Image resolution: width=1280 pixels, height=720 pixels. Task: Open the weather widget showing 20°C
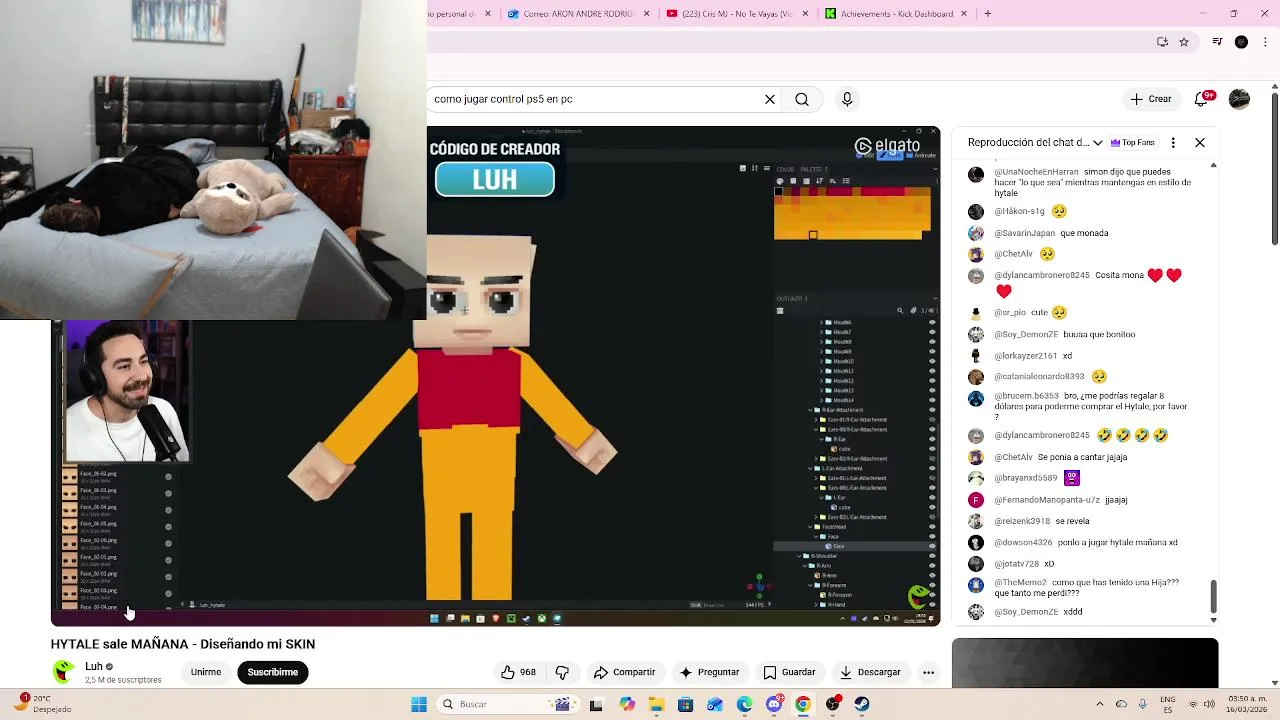pos(42,704)
